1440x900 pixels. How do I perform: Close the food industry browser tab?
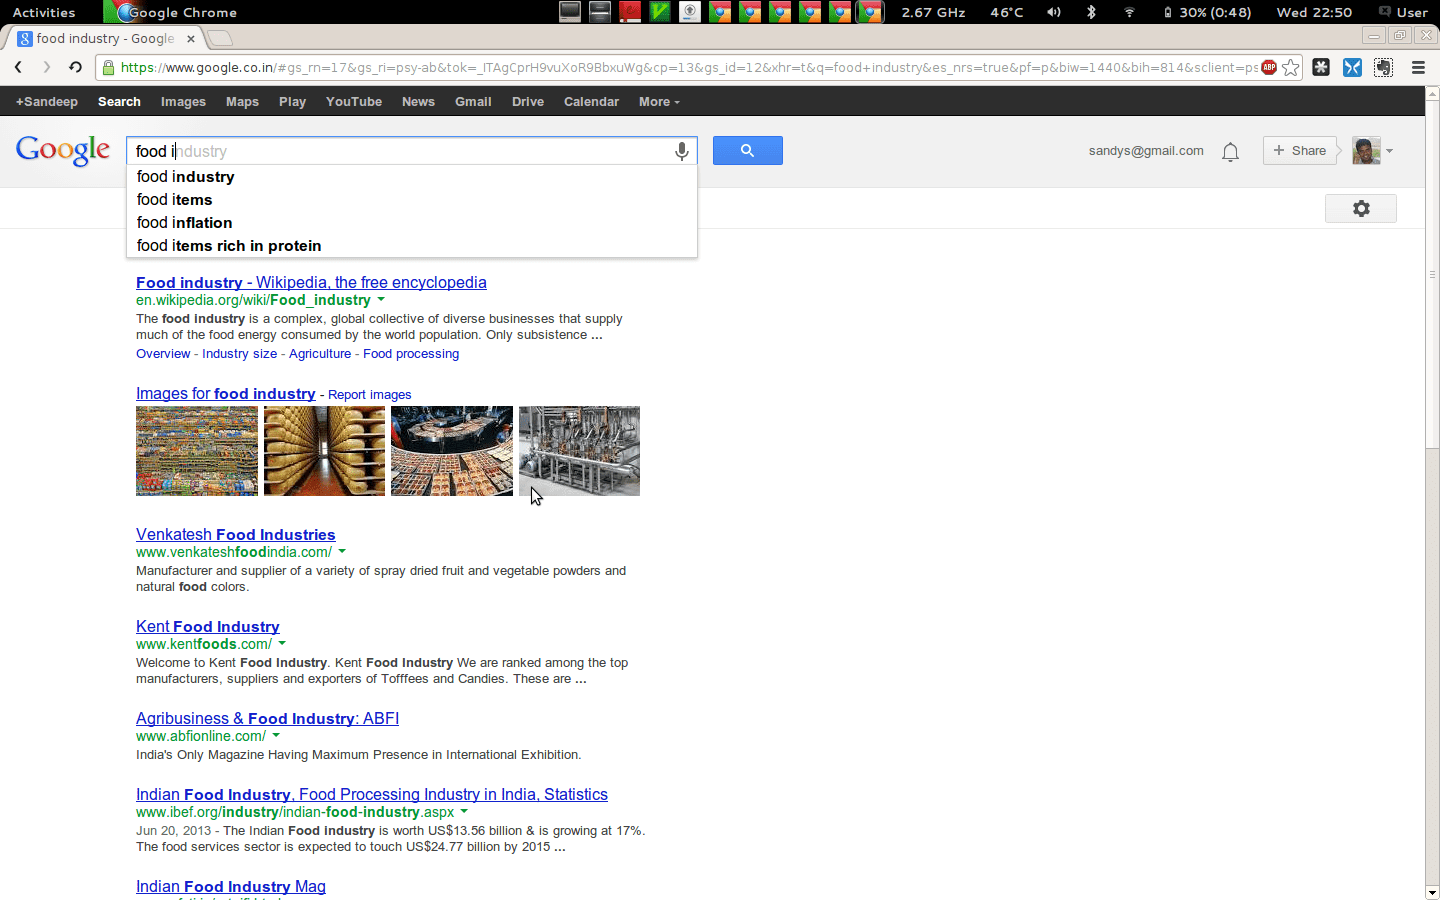point(190,39)
